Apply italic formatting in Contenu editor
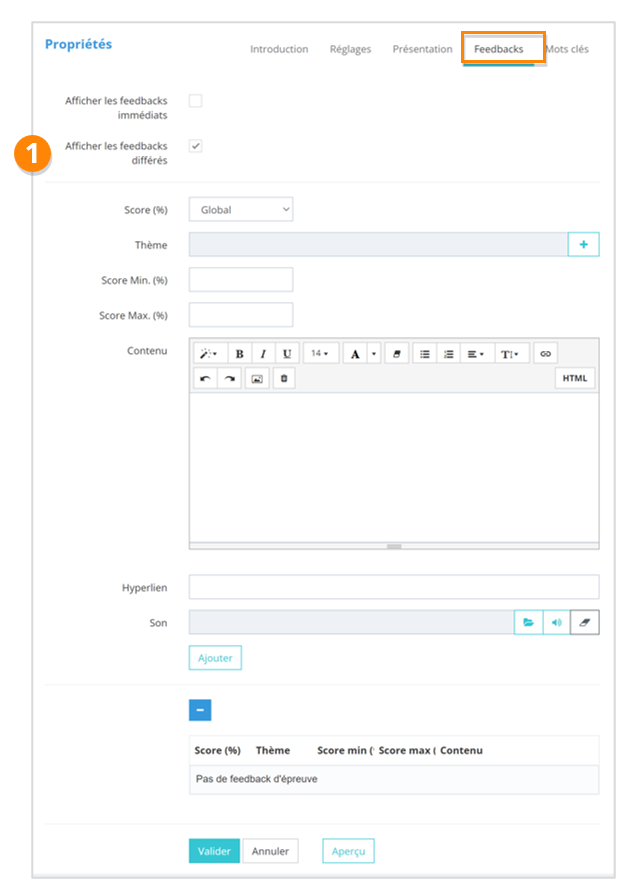This screenshot has height=884, width=624. (x=263, y=354)
